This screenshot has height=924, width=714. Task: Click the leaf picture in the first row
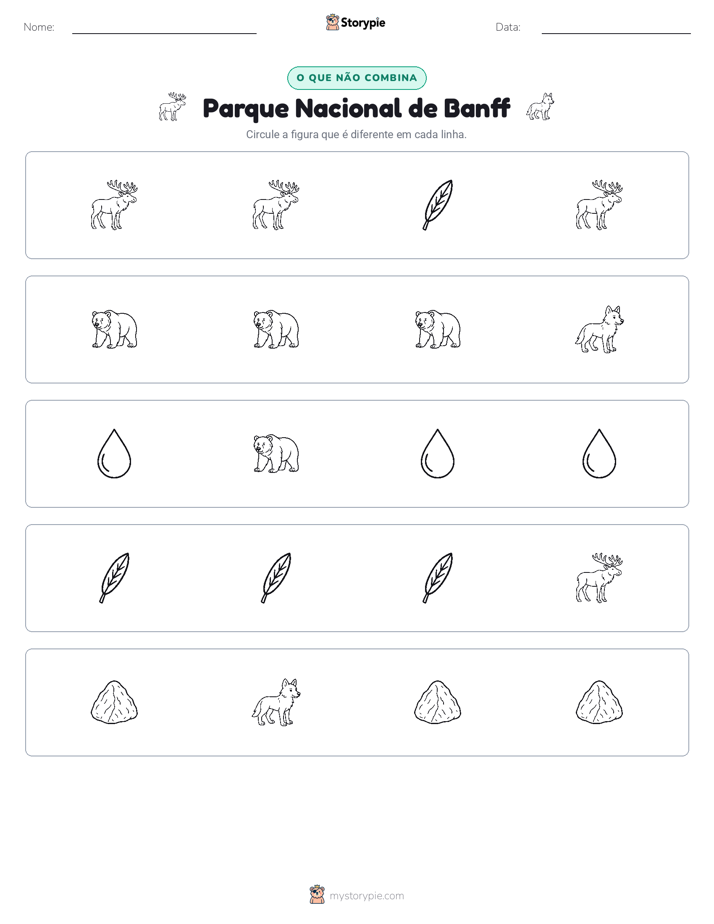(438, 205)
